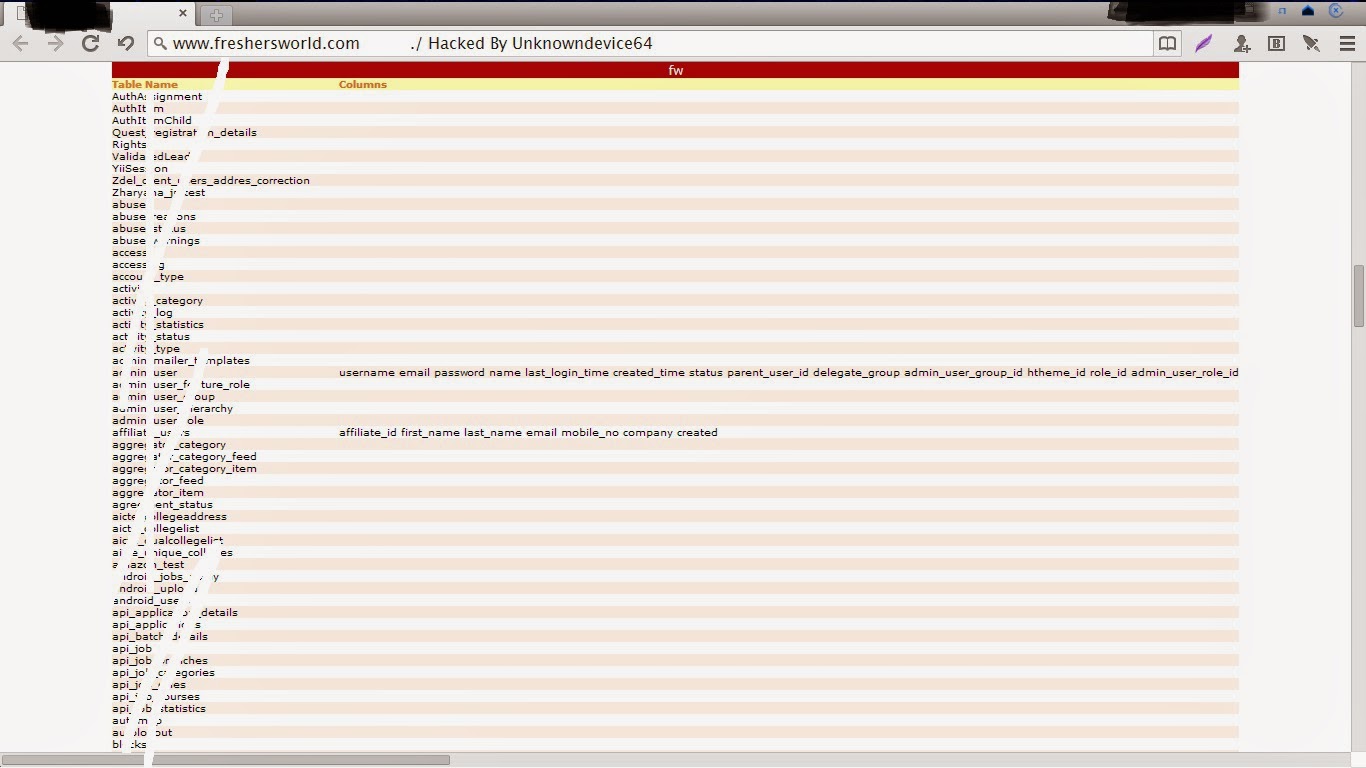
Task: Click the magnifier icon in the address bar
Action: pyautogui.click(x=161, y=44)
